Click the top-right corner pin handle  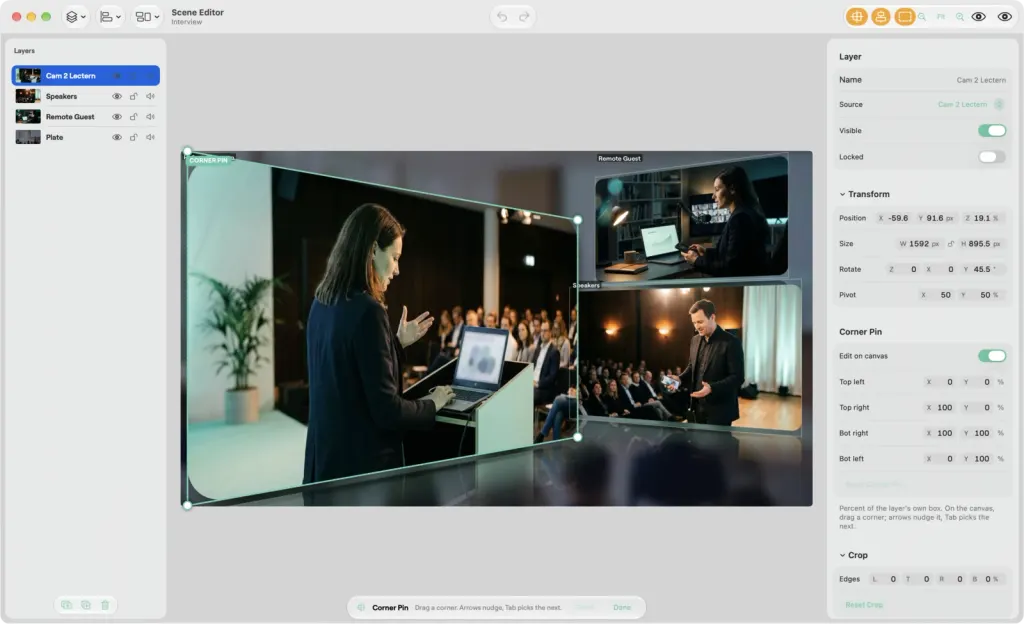tap(577, 220)
